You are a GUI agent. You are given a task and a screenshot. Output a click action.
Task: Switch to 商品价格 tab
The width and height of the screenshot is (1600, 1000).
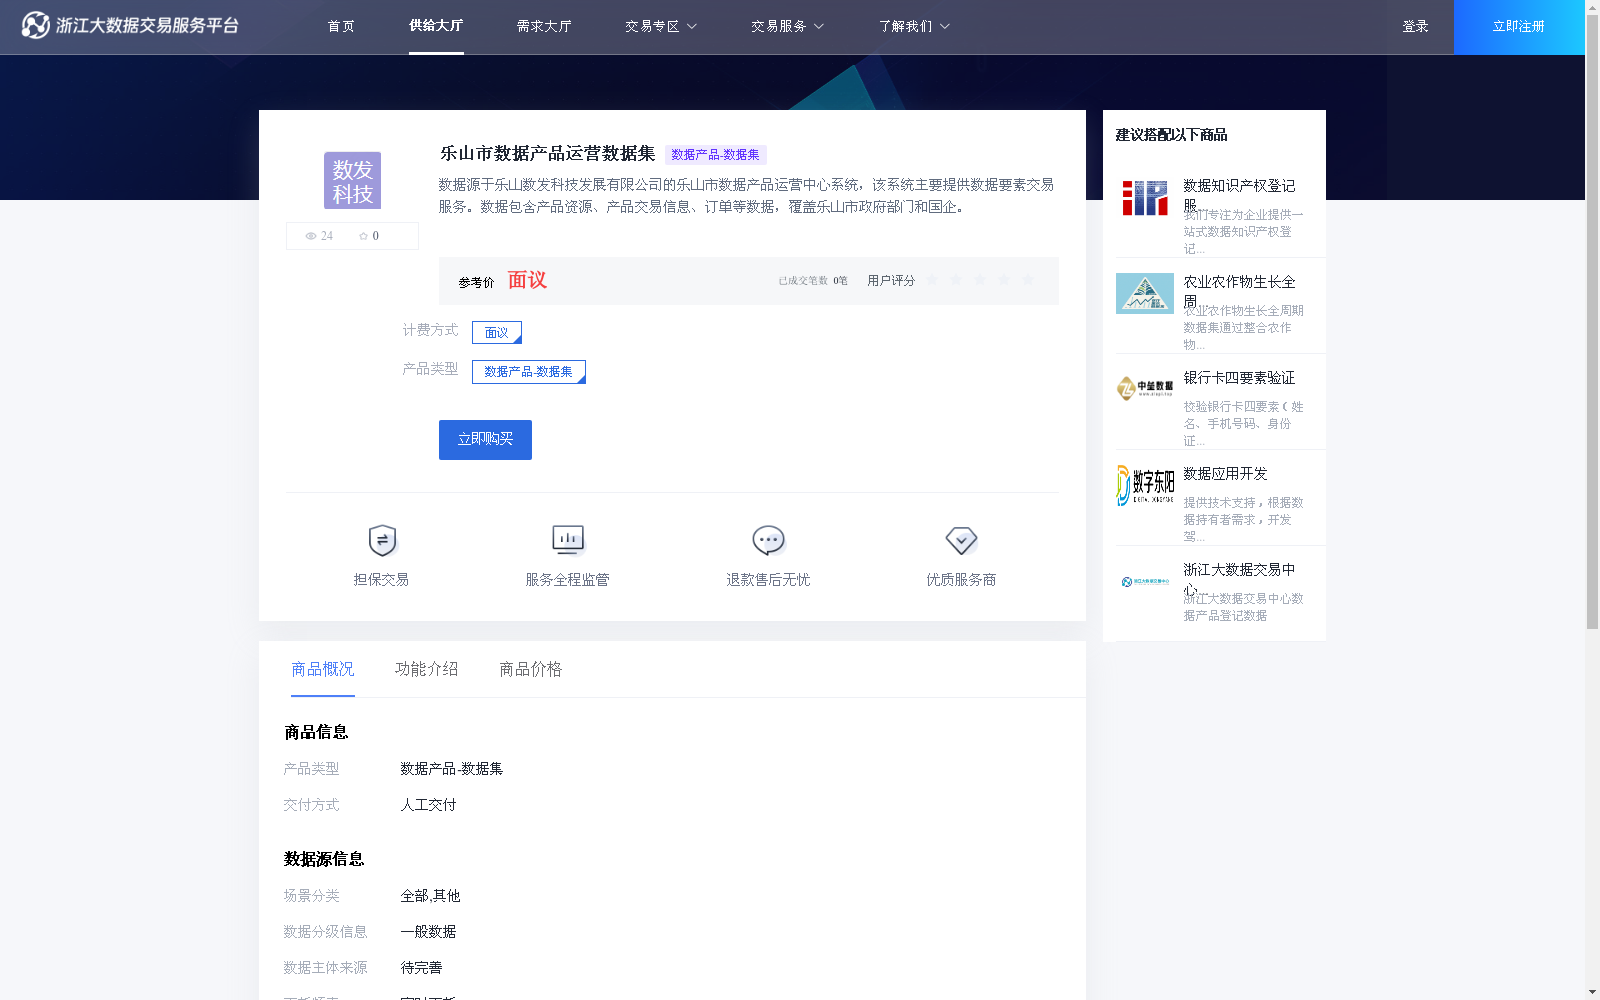tap(531, 669)
